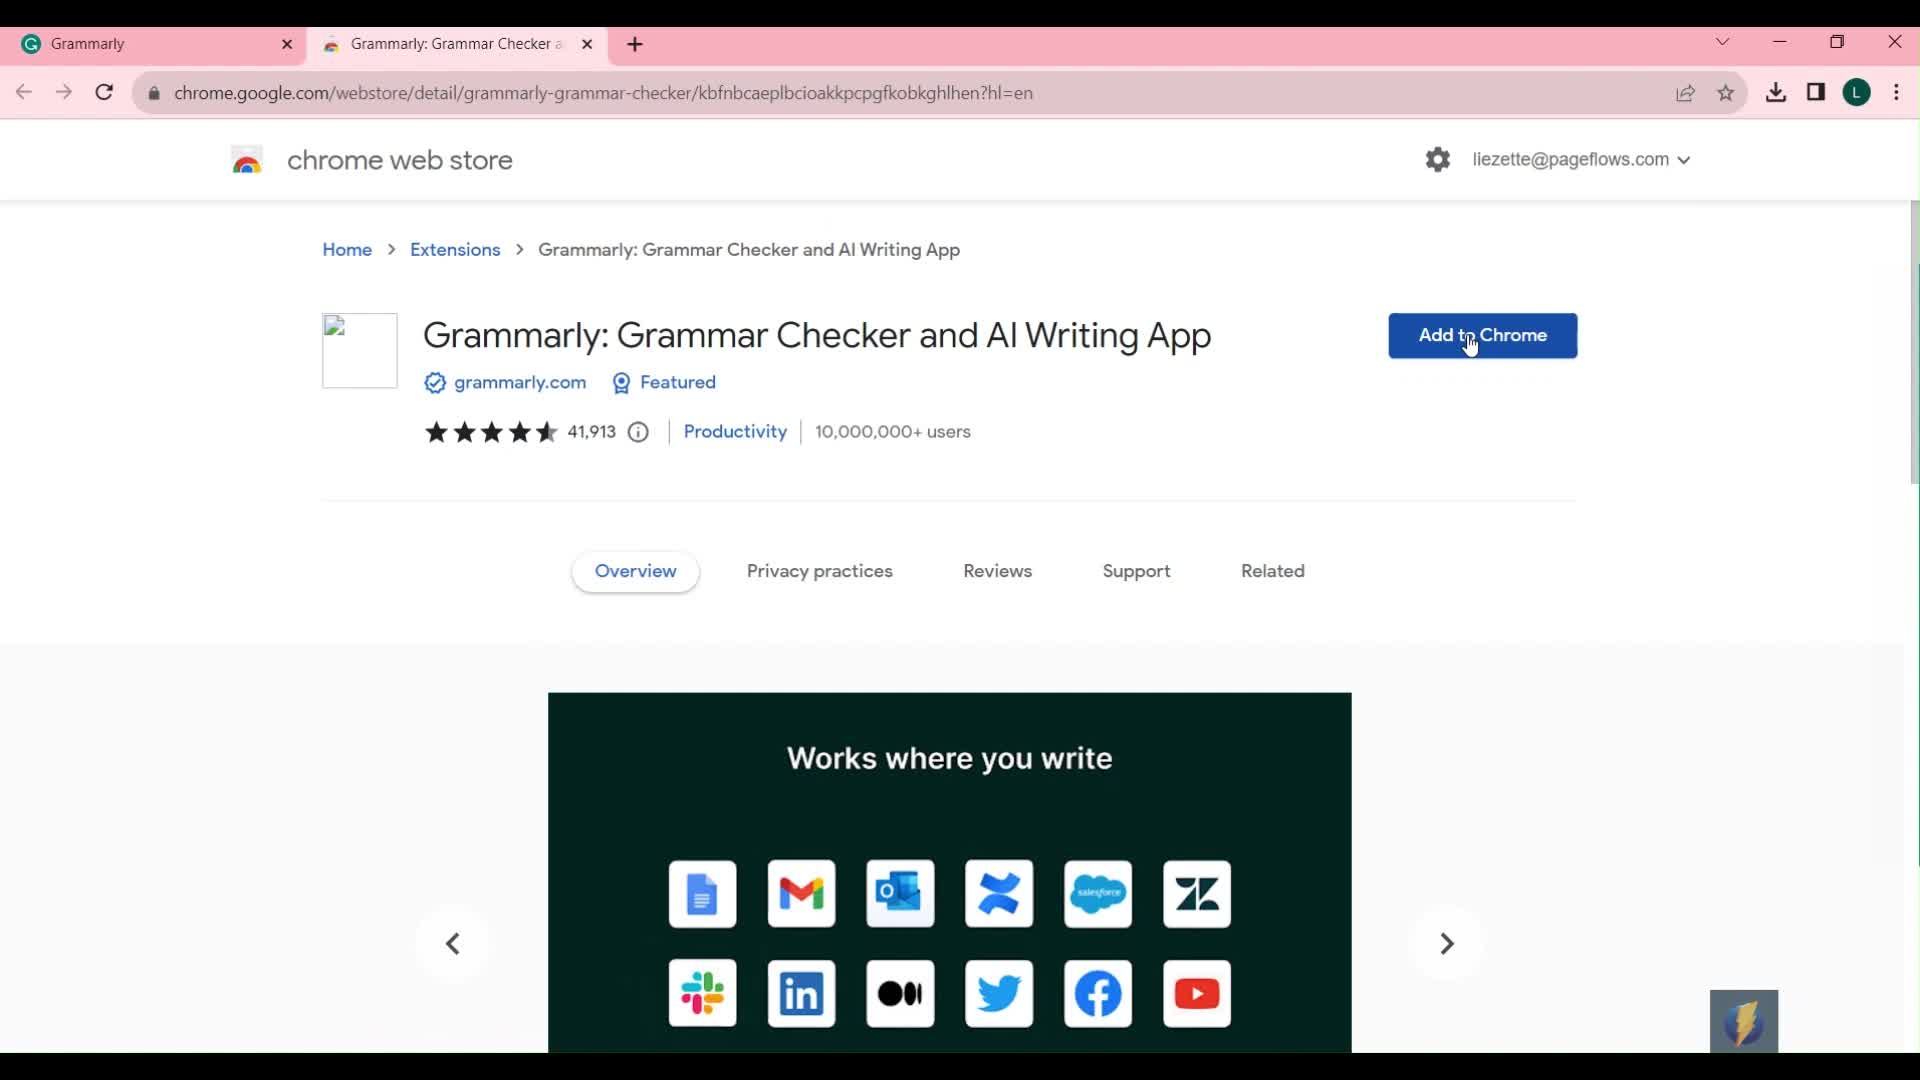
Task: Close the first Grammarly browser tab
Action: 287,44
